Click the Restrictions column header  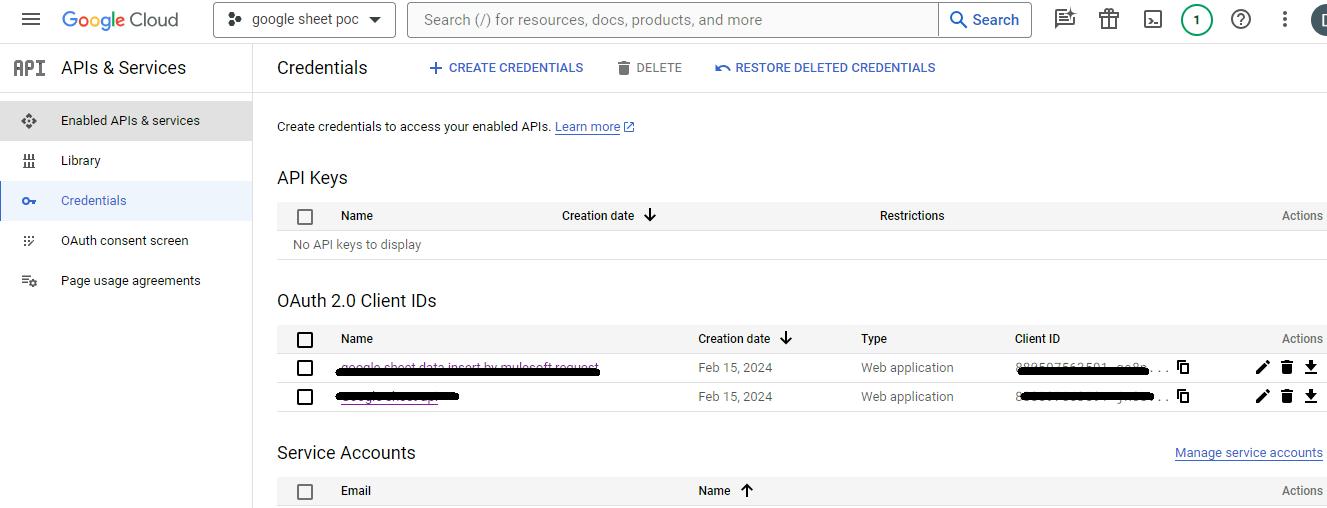click(912, 216)
